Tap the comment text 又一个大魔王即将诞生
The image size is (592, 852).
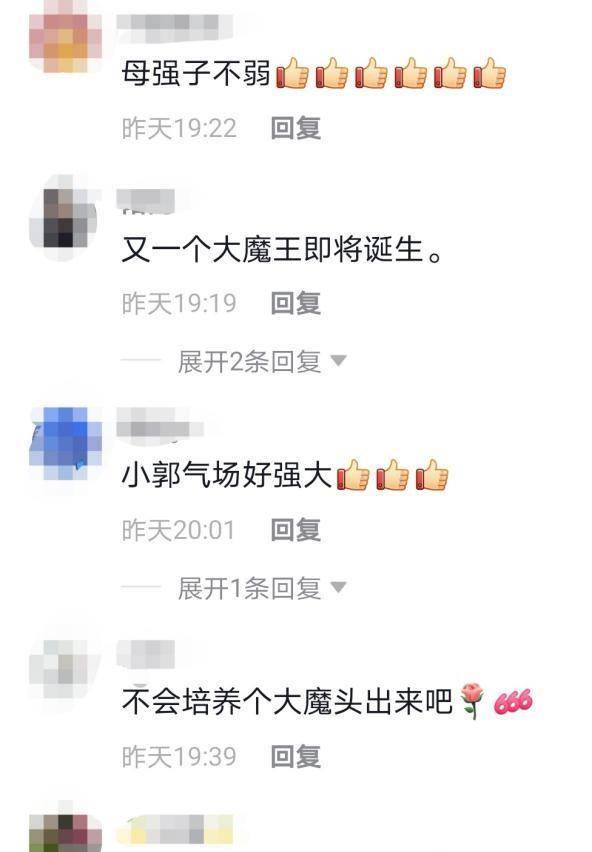[x=281, y=249]
